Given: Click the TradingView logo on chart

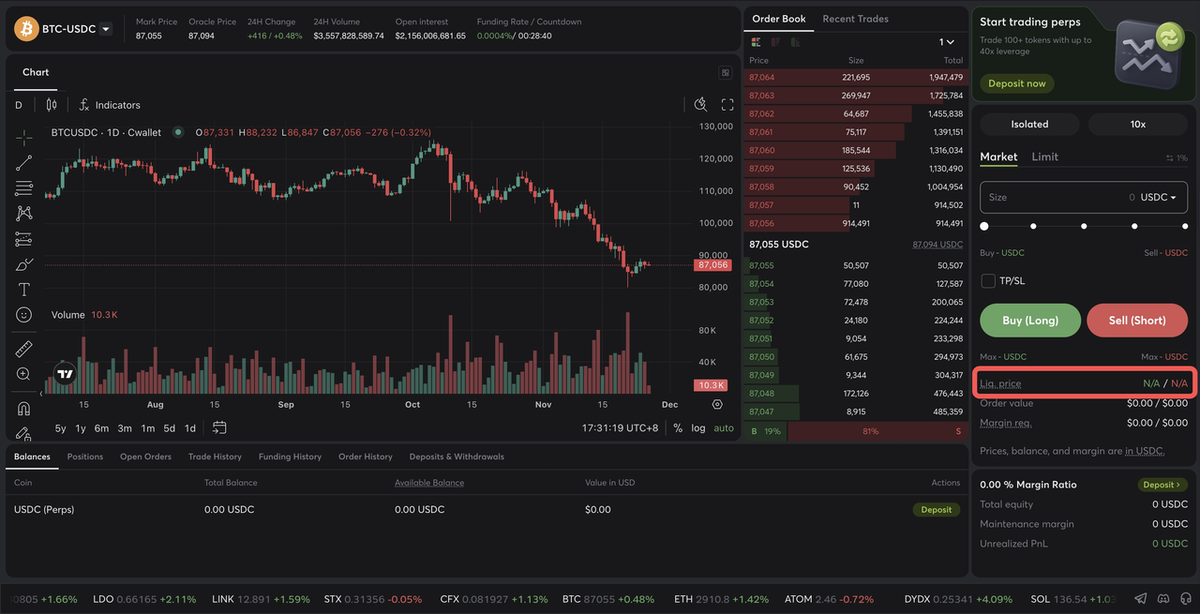Looking at the screenshot, I should 65,374.
